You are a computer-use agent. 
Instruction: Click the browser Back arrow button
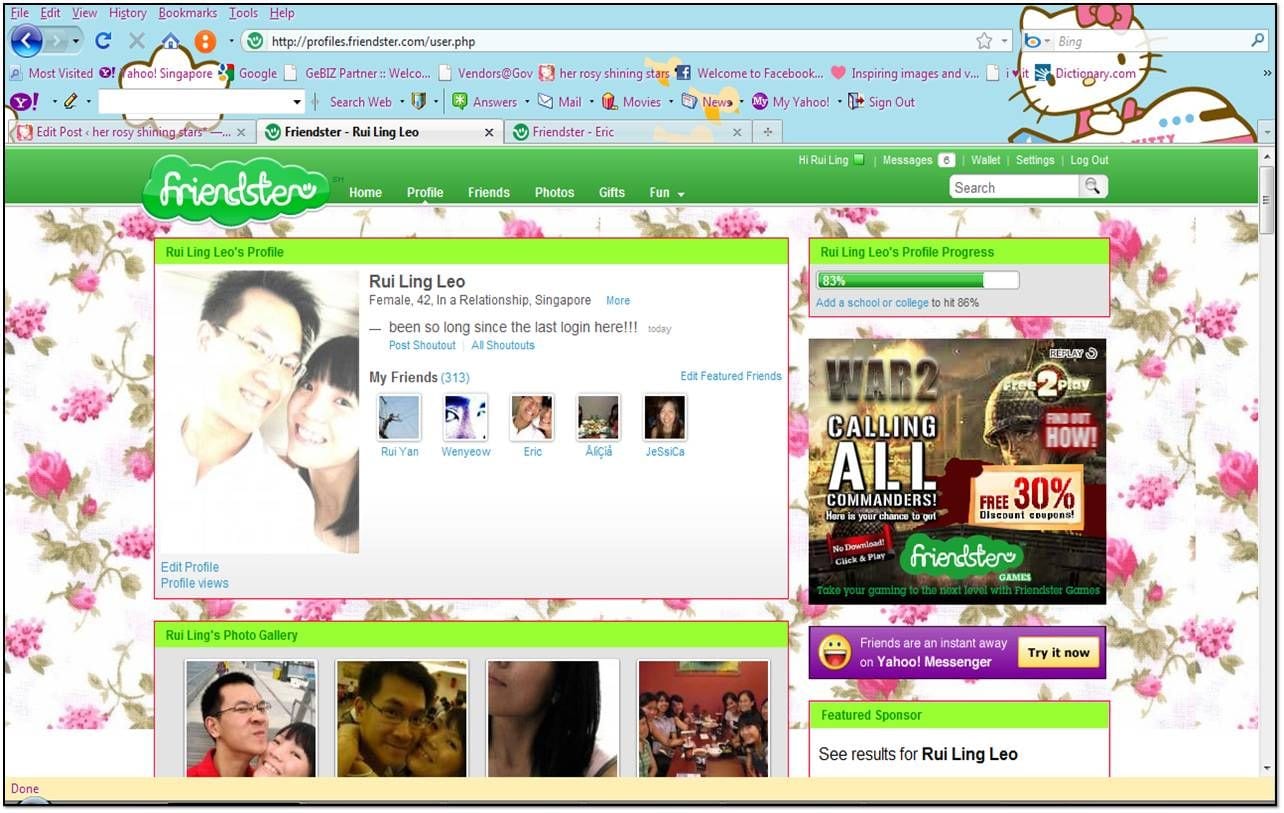pyautogui.click(x=26, y=41)
